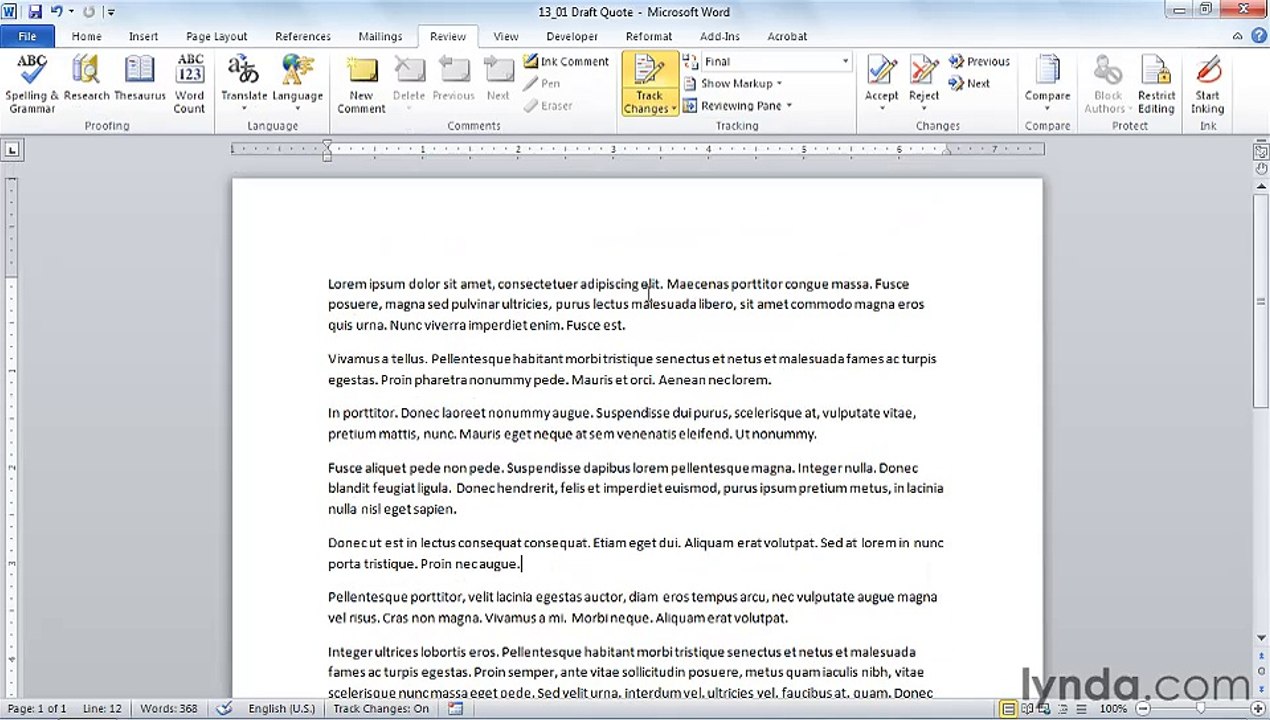Go to the Previous change
This screenshot has width=1270, height=720.
pyautogui.click(x=979, y=61)
